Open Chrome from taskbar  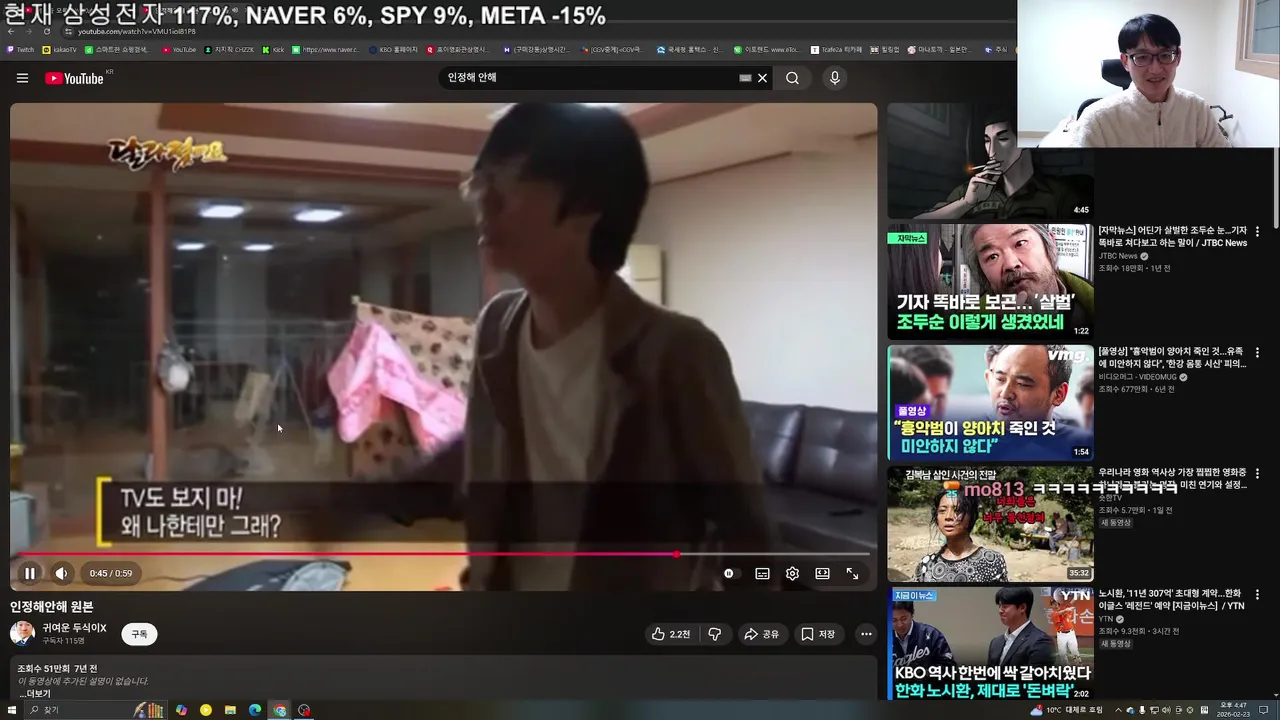tap(280, 710)
